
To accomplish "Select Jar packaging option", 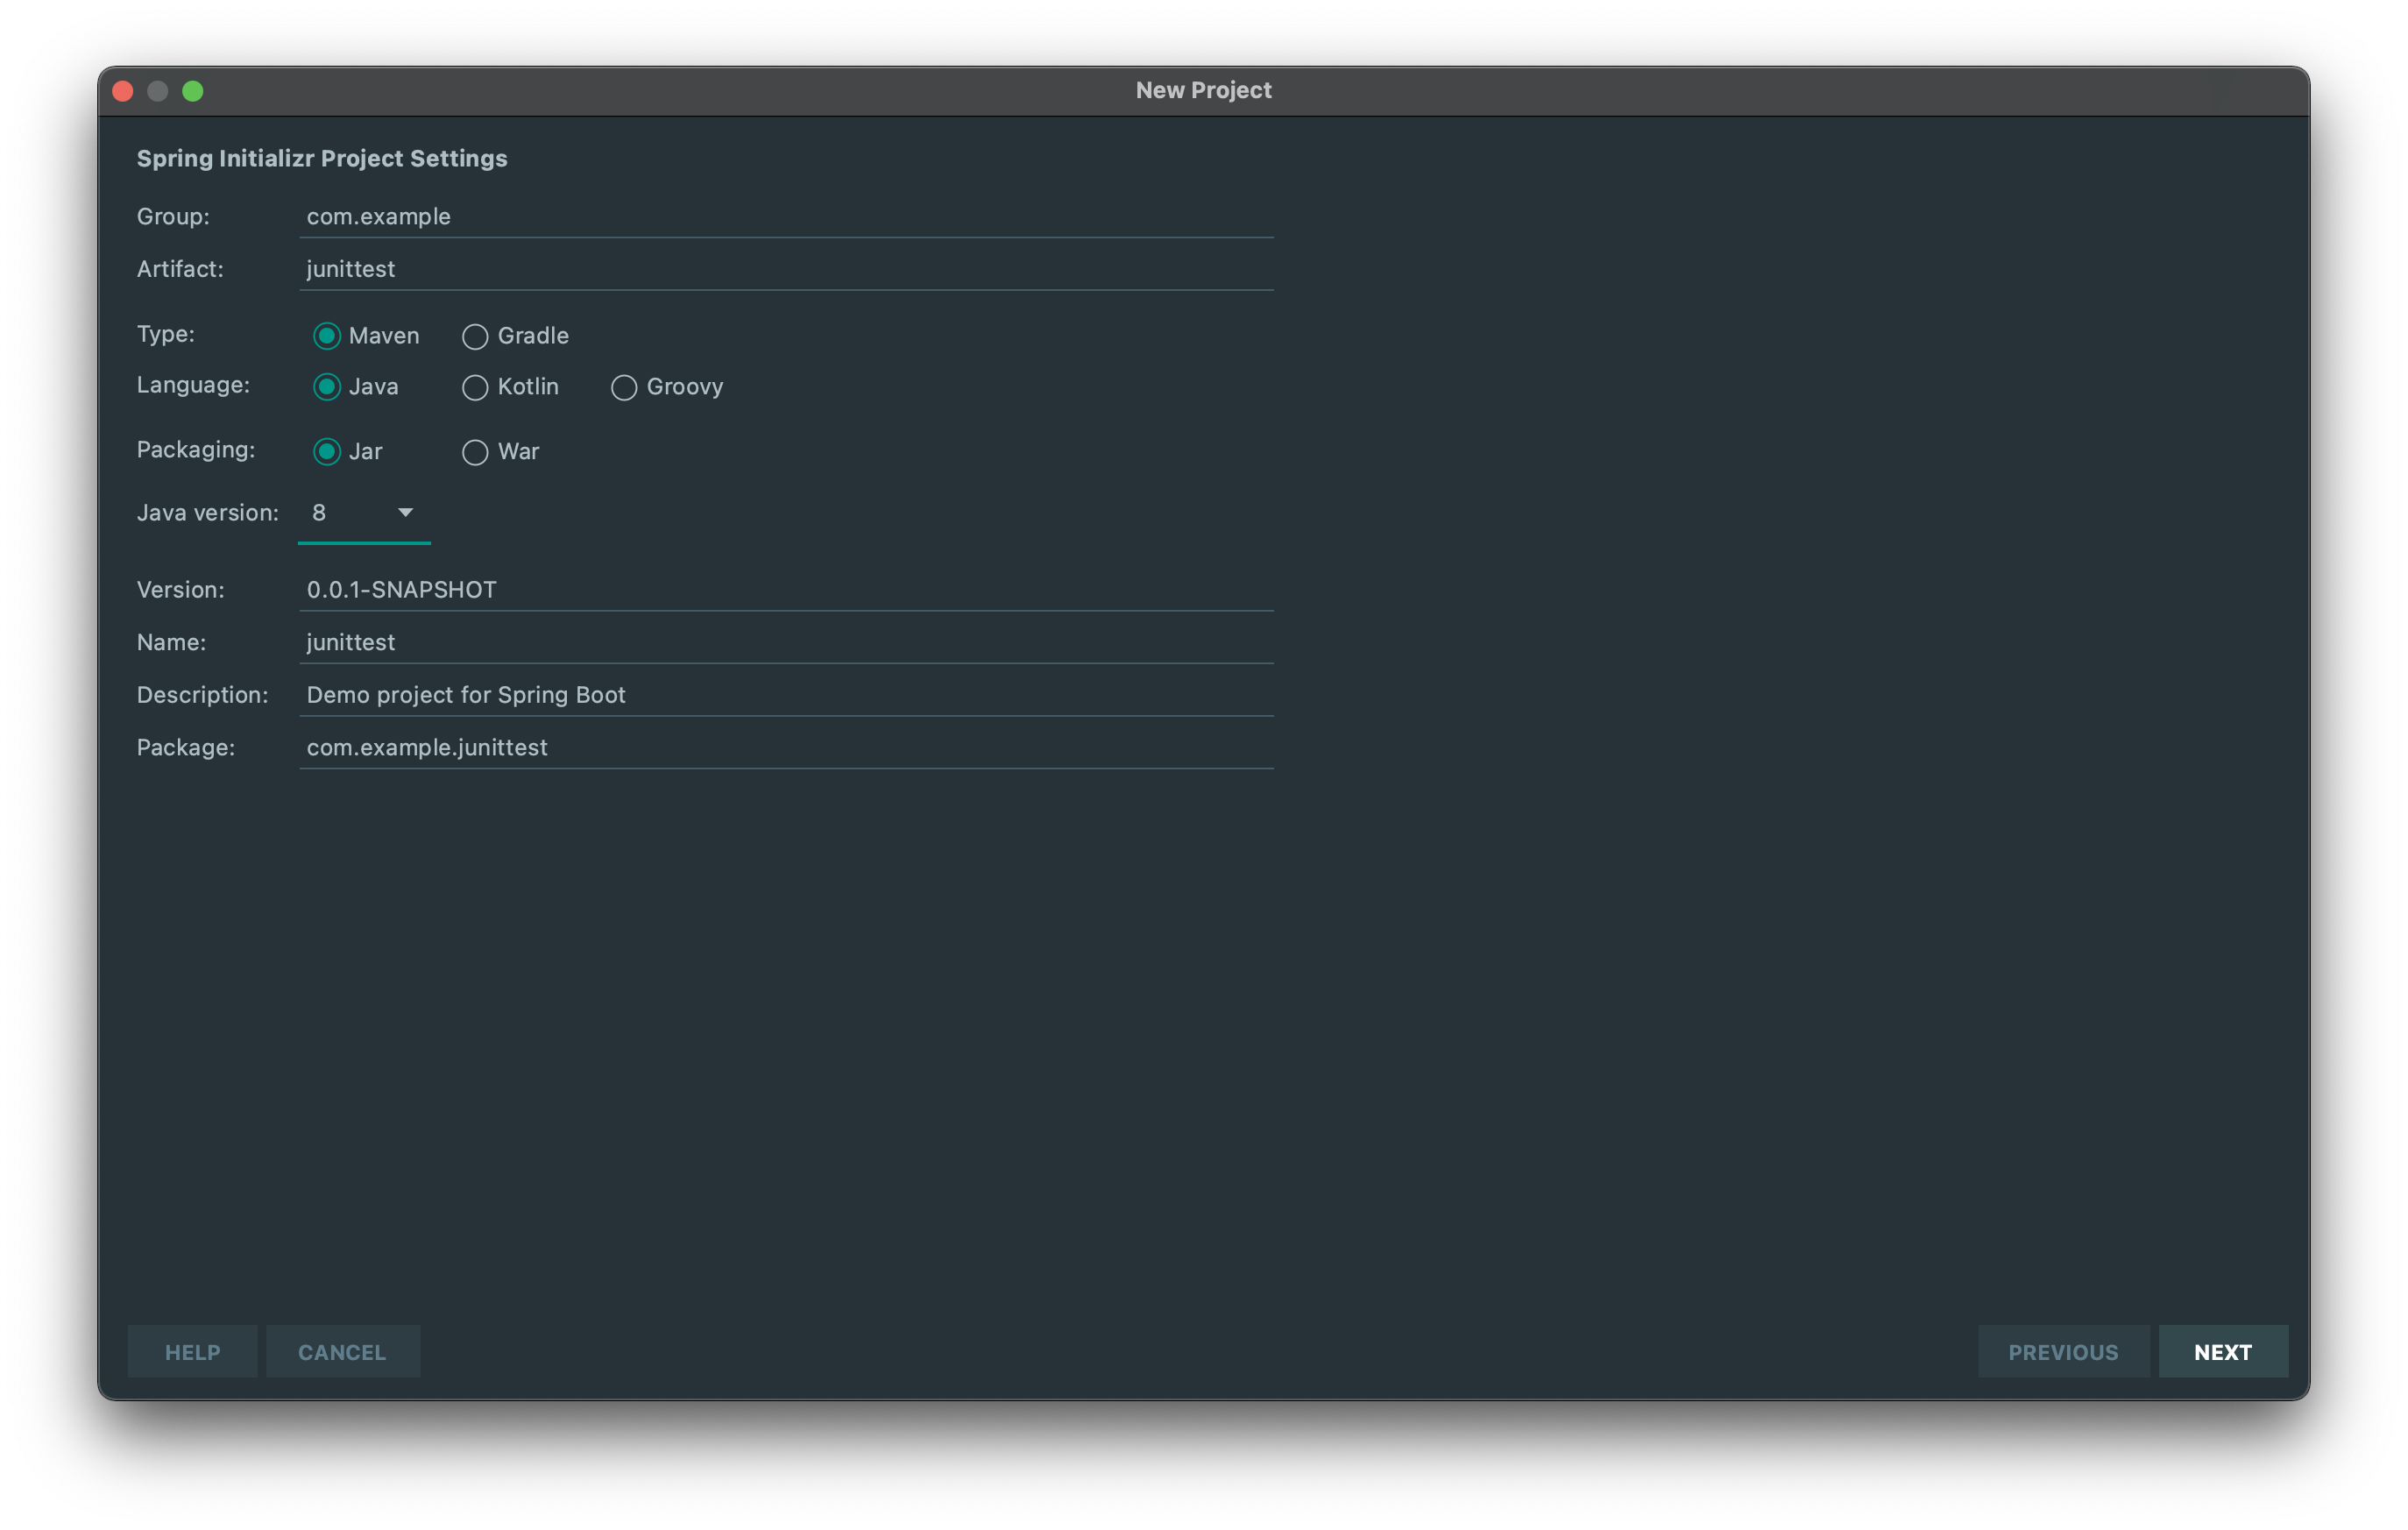I will click(327, 452).
